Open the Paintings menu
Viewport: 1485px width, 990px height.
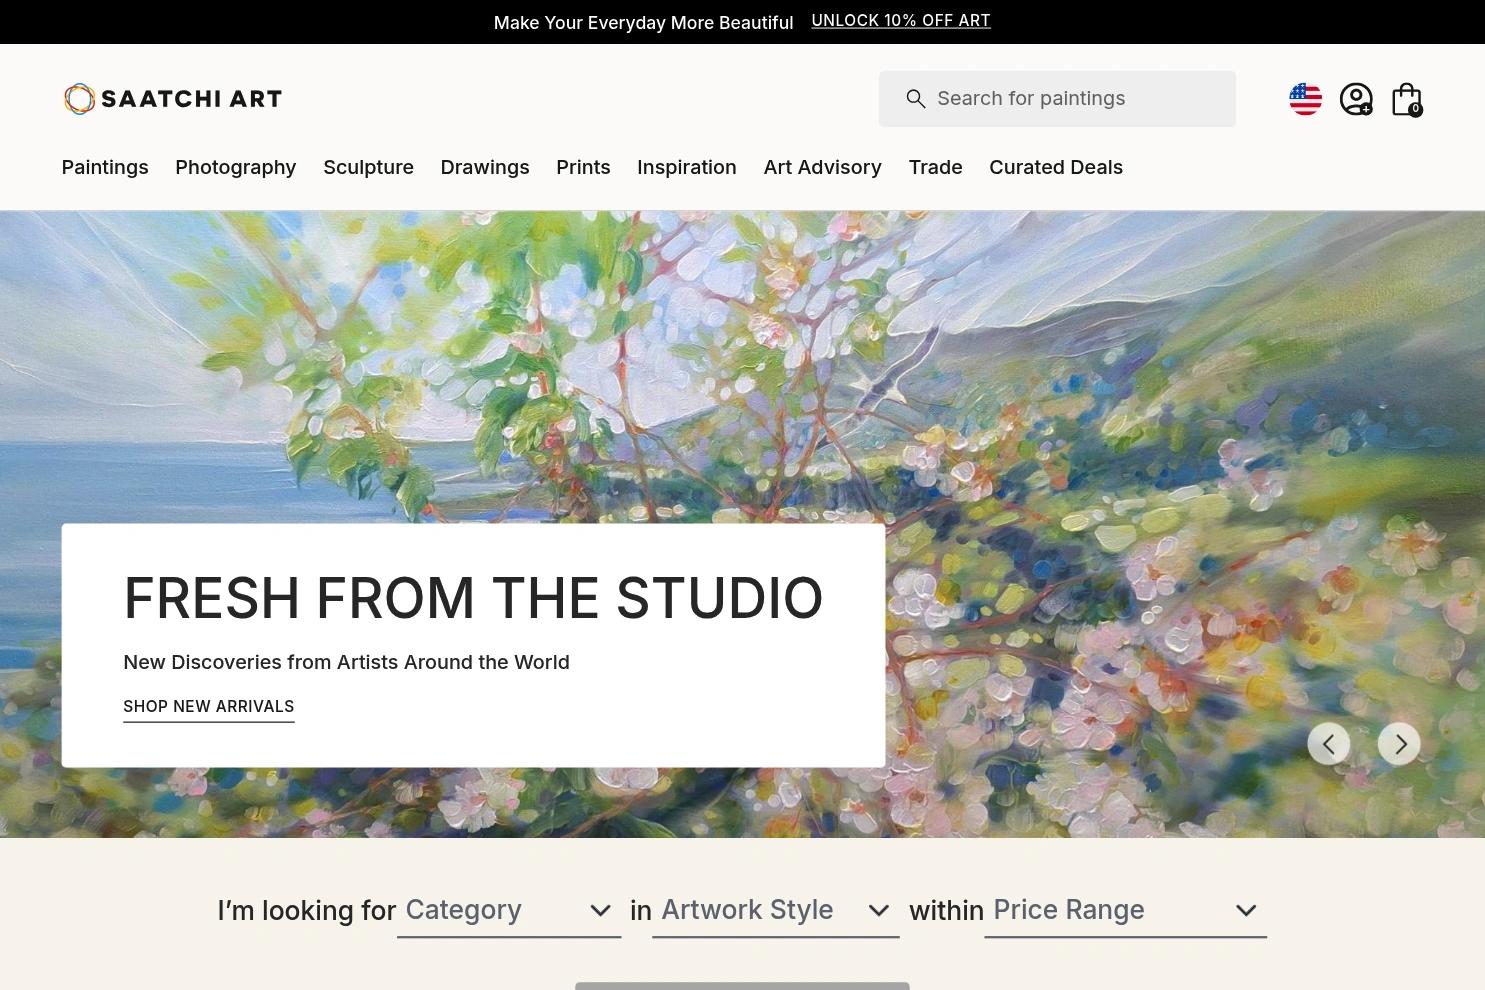tap(105, 167)
